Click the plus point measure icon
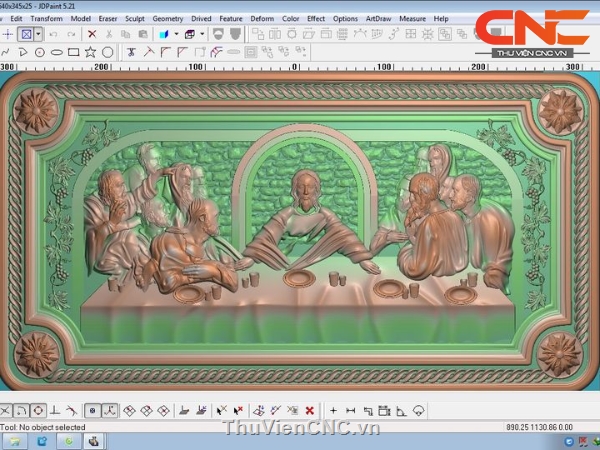This screenshot has width=600, height=450. point(333,411)
